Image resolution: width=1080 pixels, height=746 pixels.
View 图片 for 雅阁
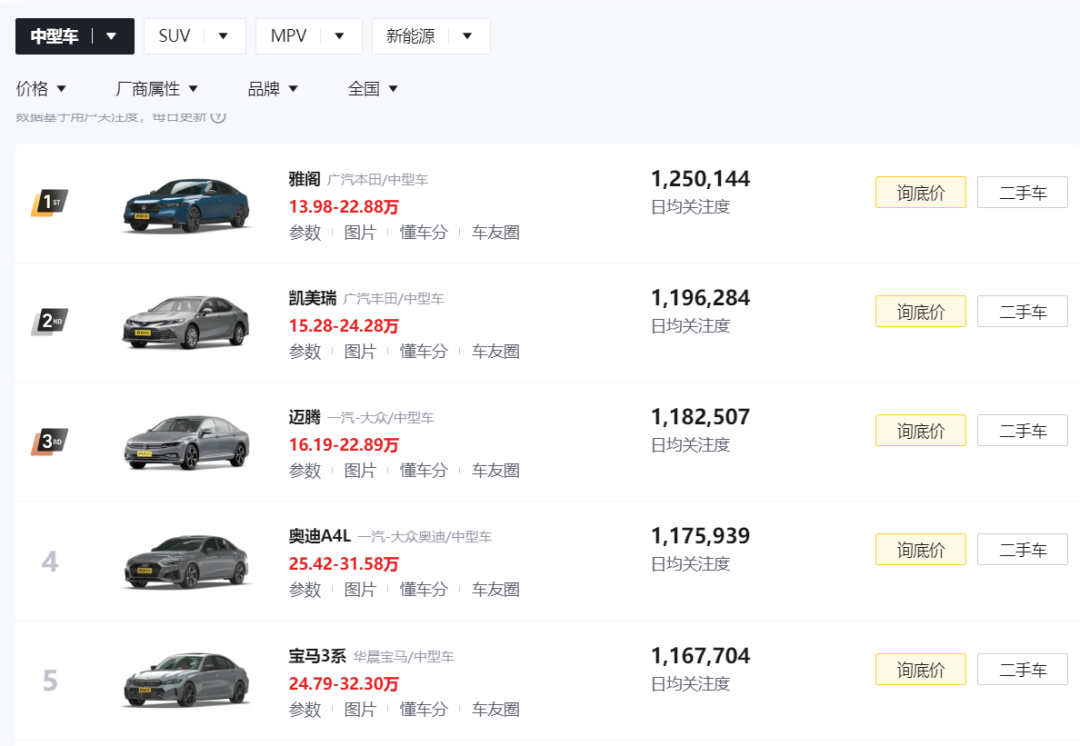360,233
